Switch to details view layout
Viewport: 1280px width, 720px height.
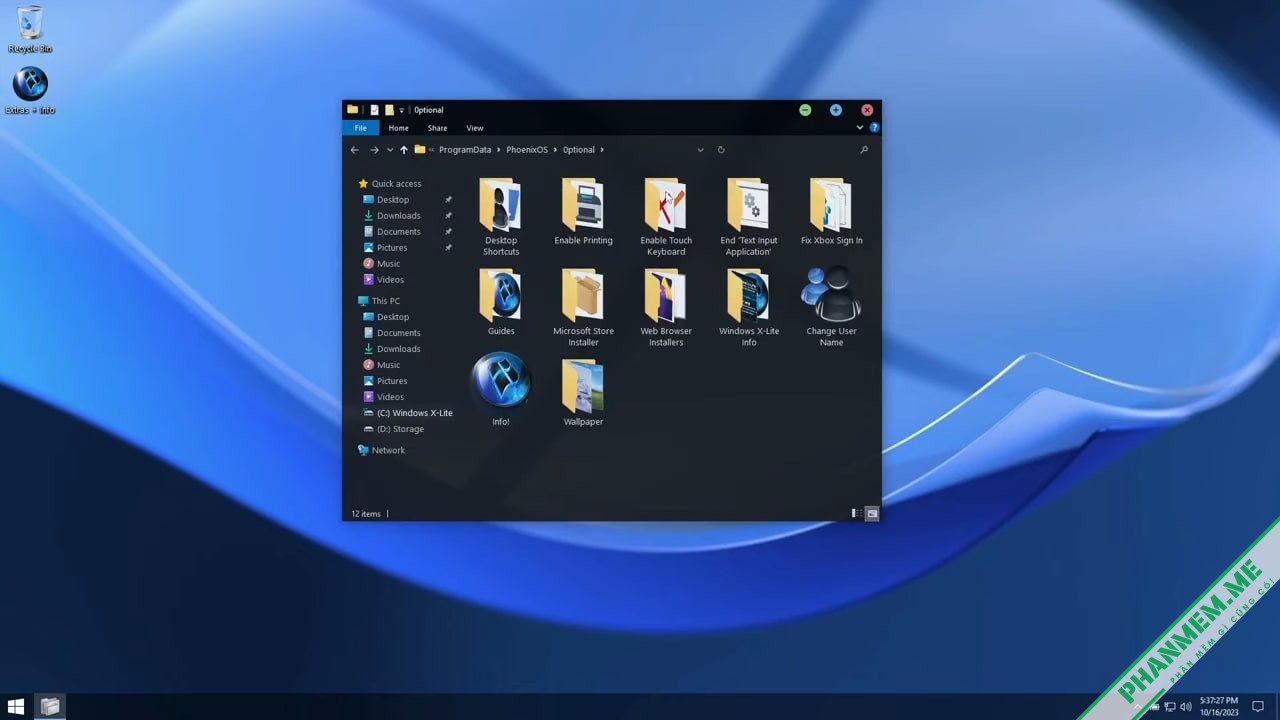pos(856,513)
